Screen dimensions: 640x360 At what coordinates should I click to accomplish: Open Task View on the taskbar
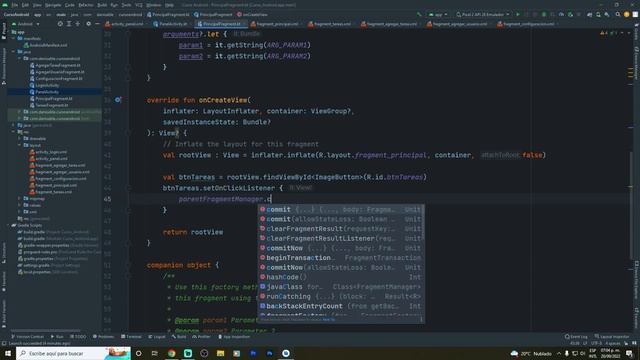[x=155, y=353]
